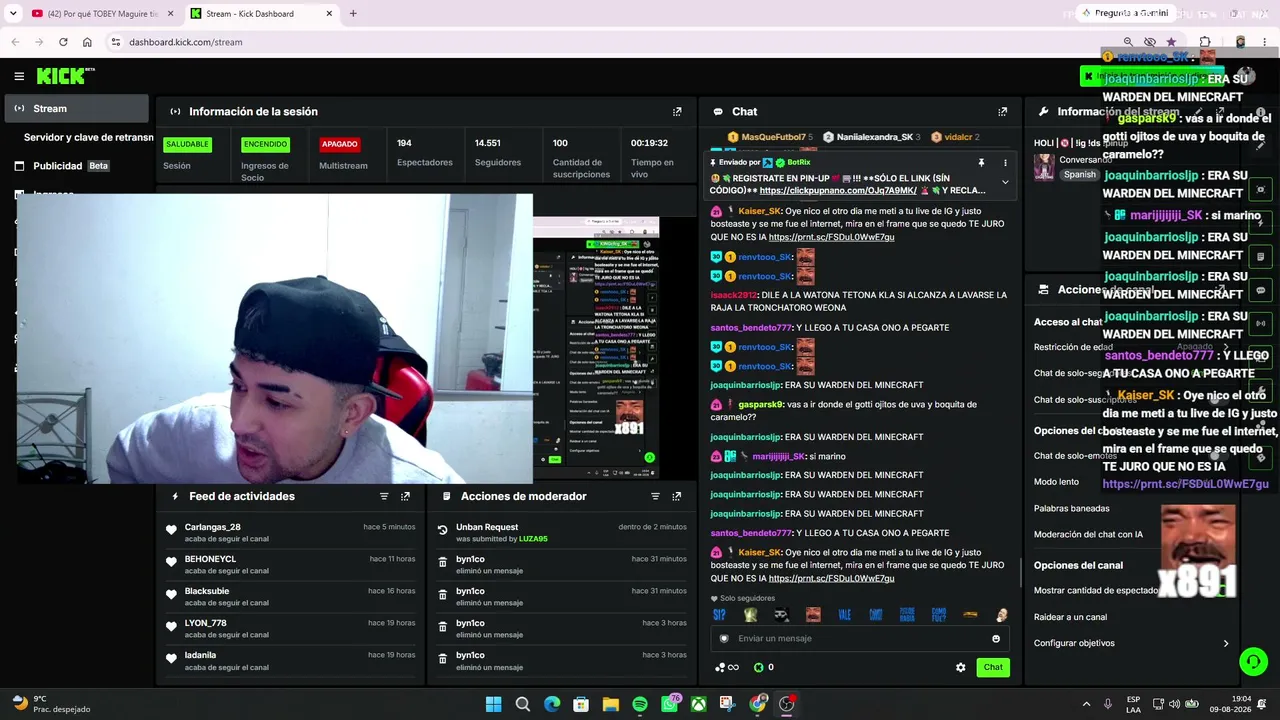Go to the browser home page
This screenshot has width=1280, height=720.
click(87, 42)
